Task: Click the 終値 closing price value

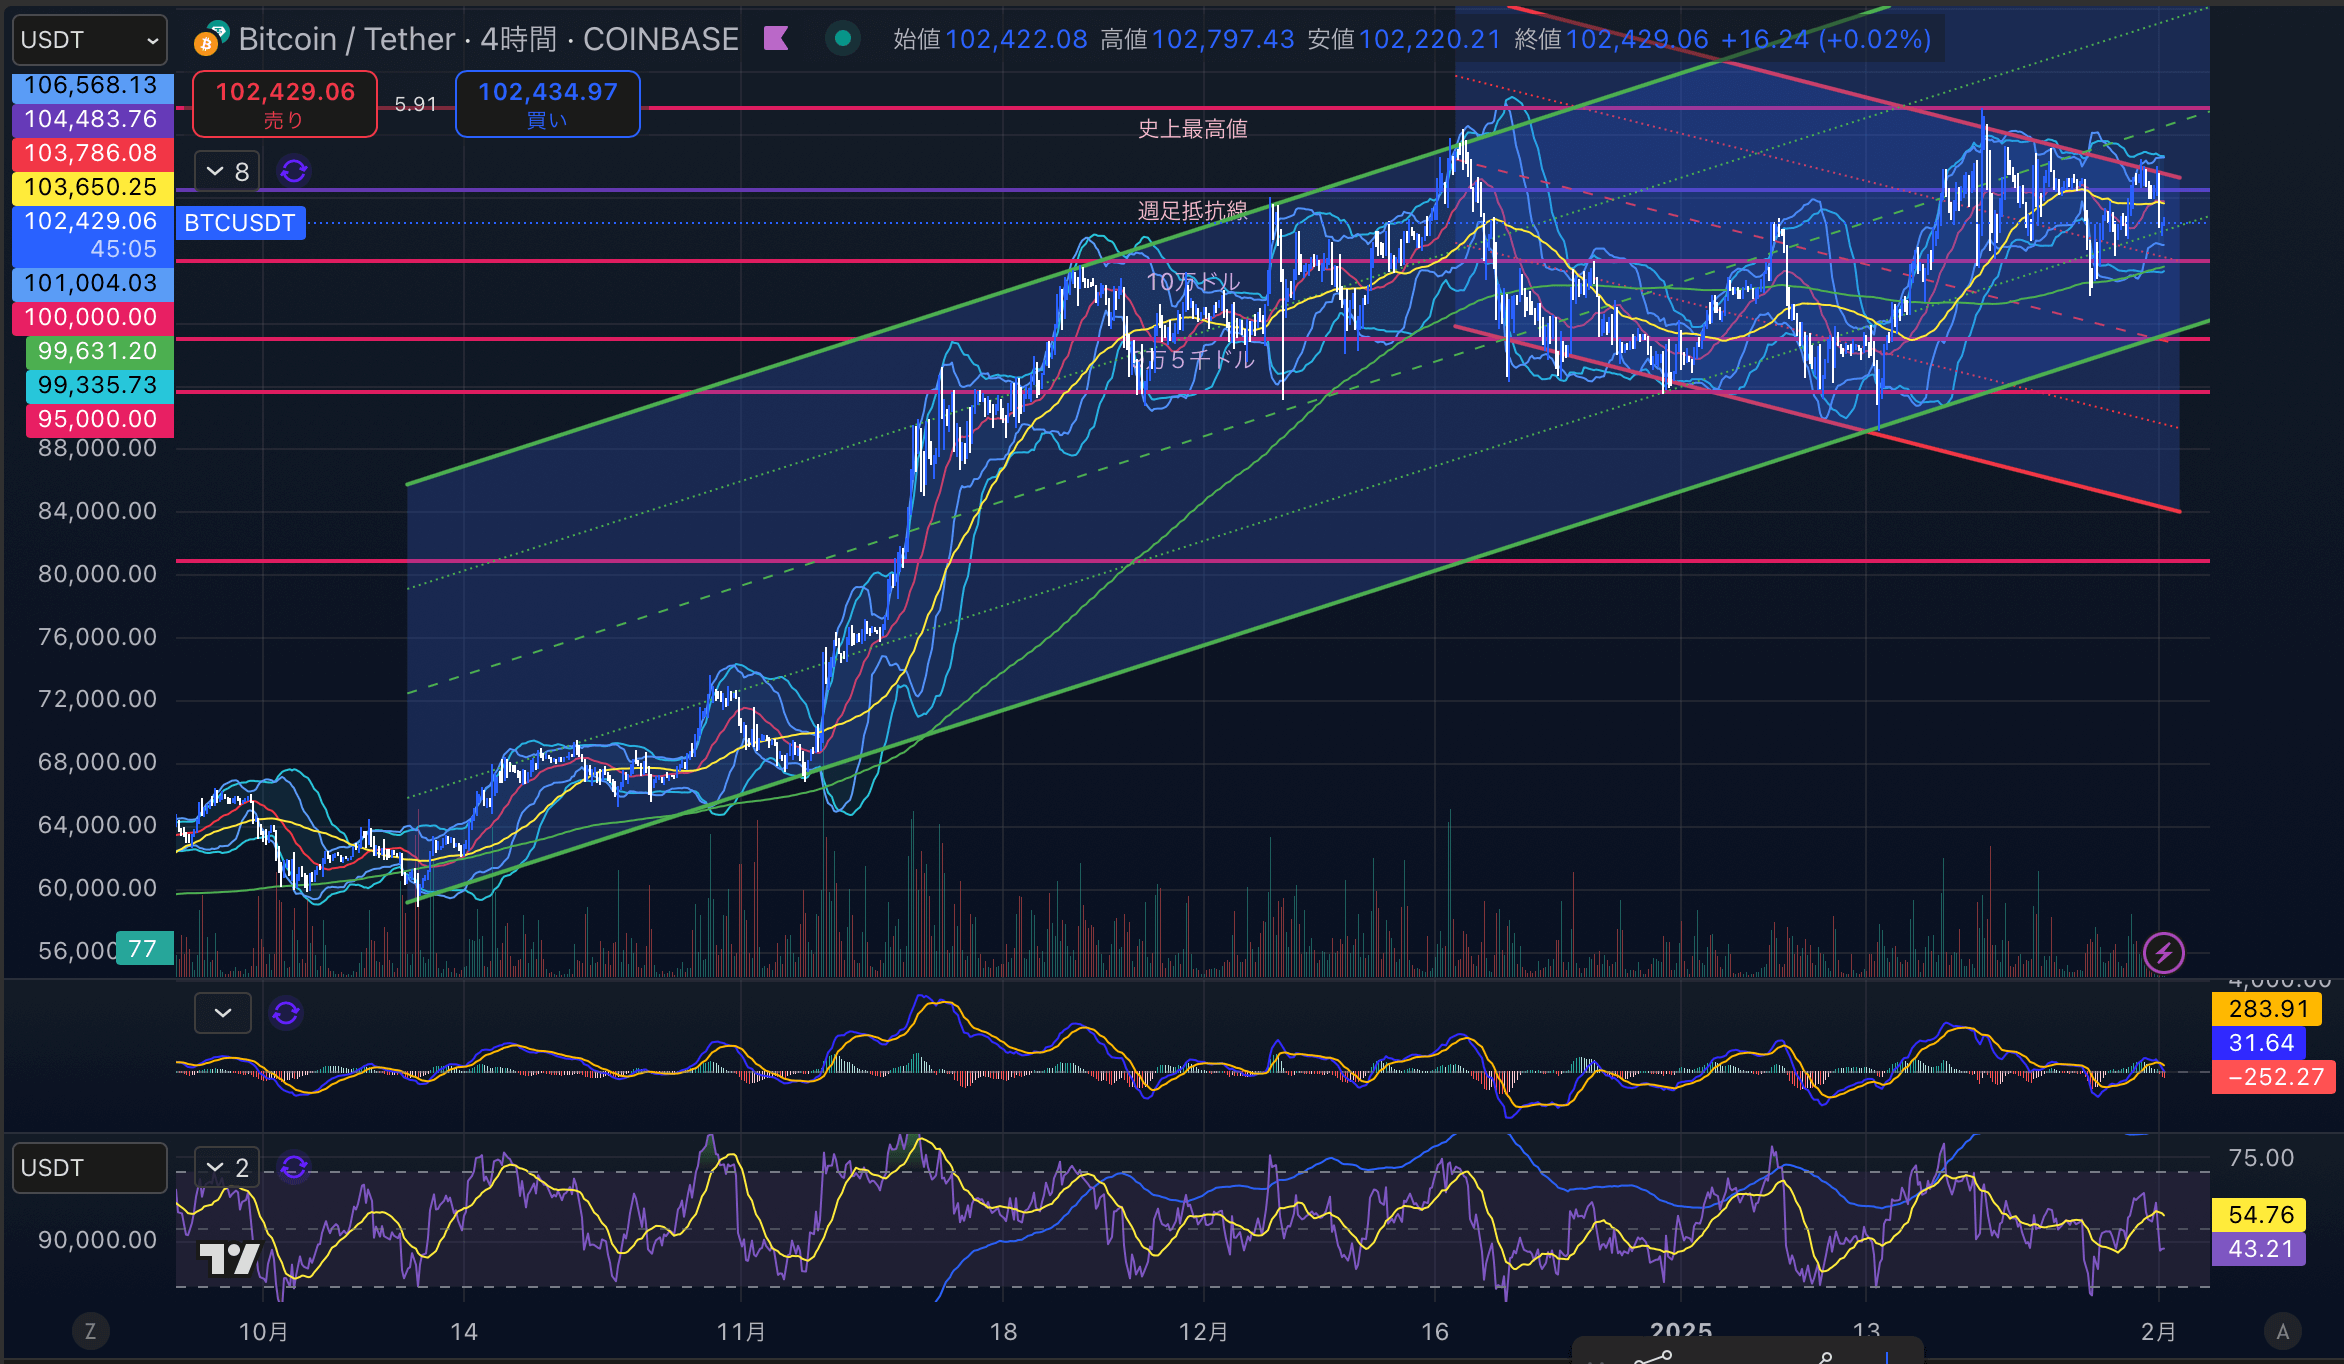Action: point(1637,39)
